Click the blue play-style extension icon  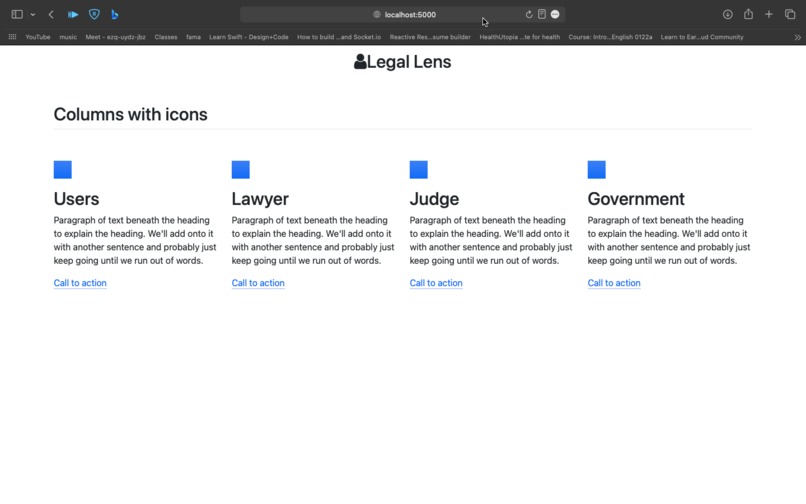[73, 14]
